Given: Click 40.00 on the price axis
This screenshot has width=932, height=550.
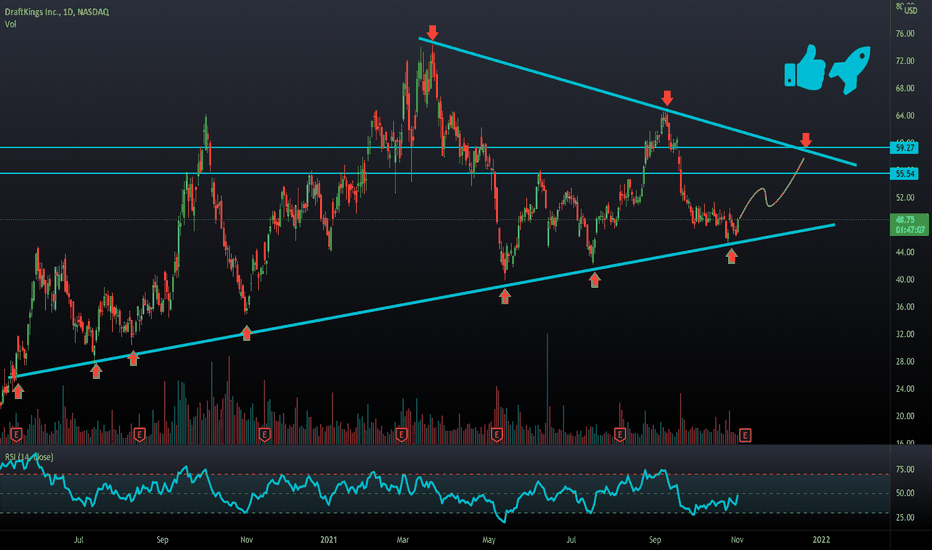Looking at the screenshot, I should [x=905, y=279].
